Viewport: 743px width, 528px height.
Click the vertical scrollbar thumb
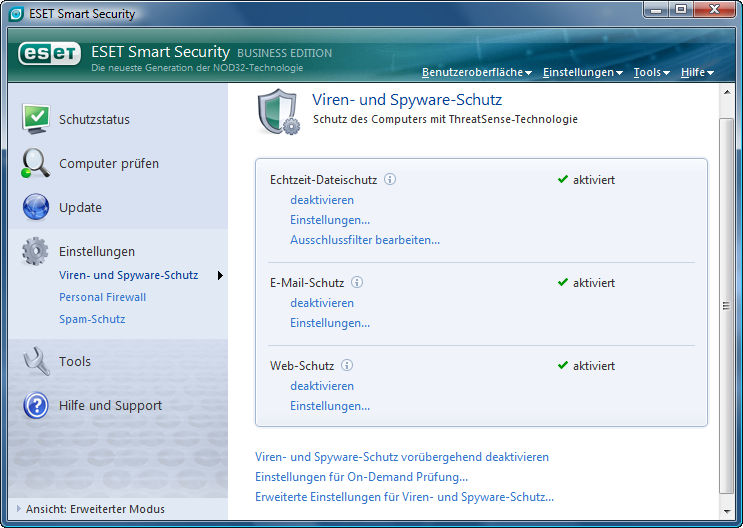[x=726, y=306]
